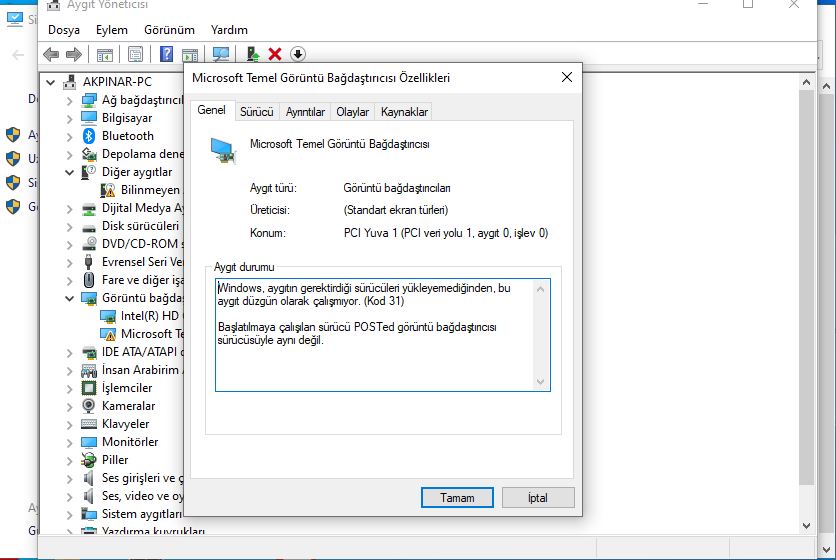Click the Klavyeler keyboard icon
Screen dimensions: 836x560
[x=89, y=424]
